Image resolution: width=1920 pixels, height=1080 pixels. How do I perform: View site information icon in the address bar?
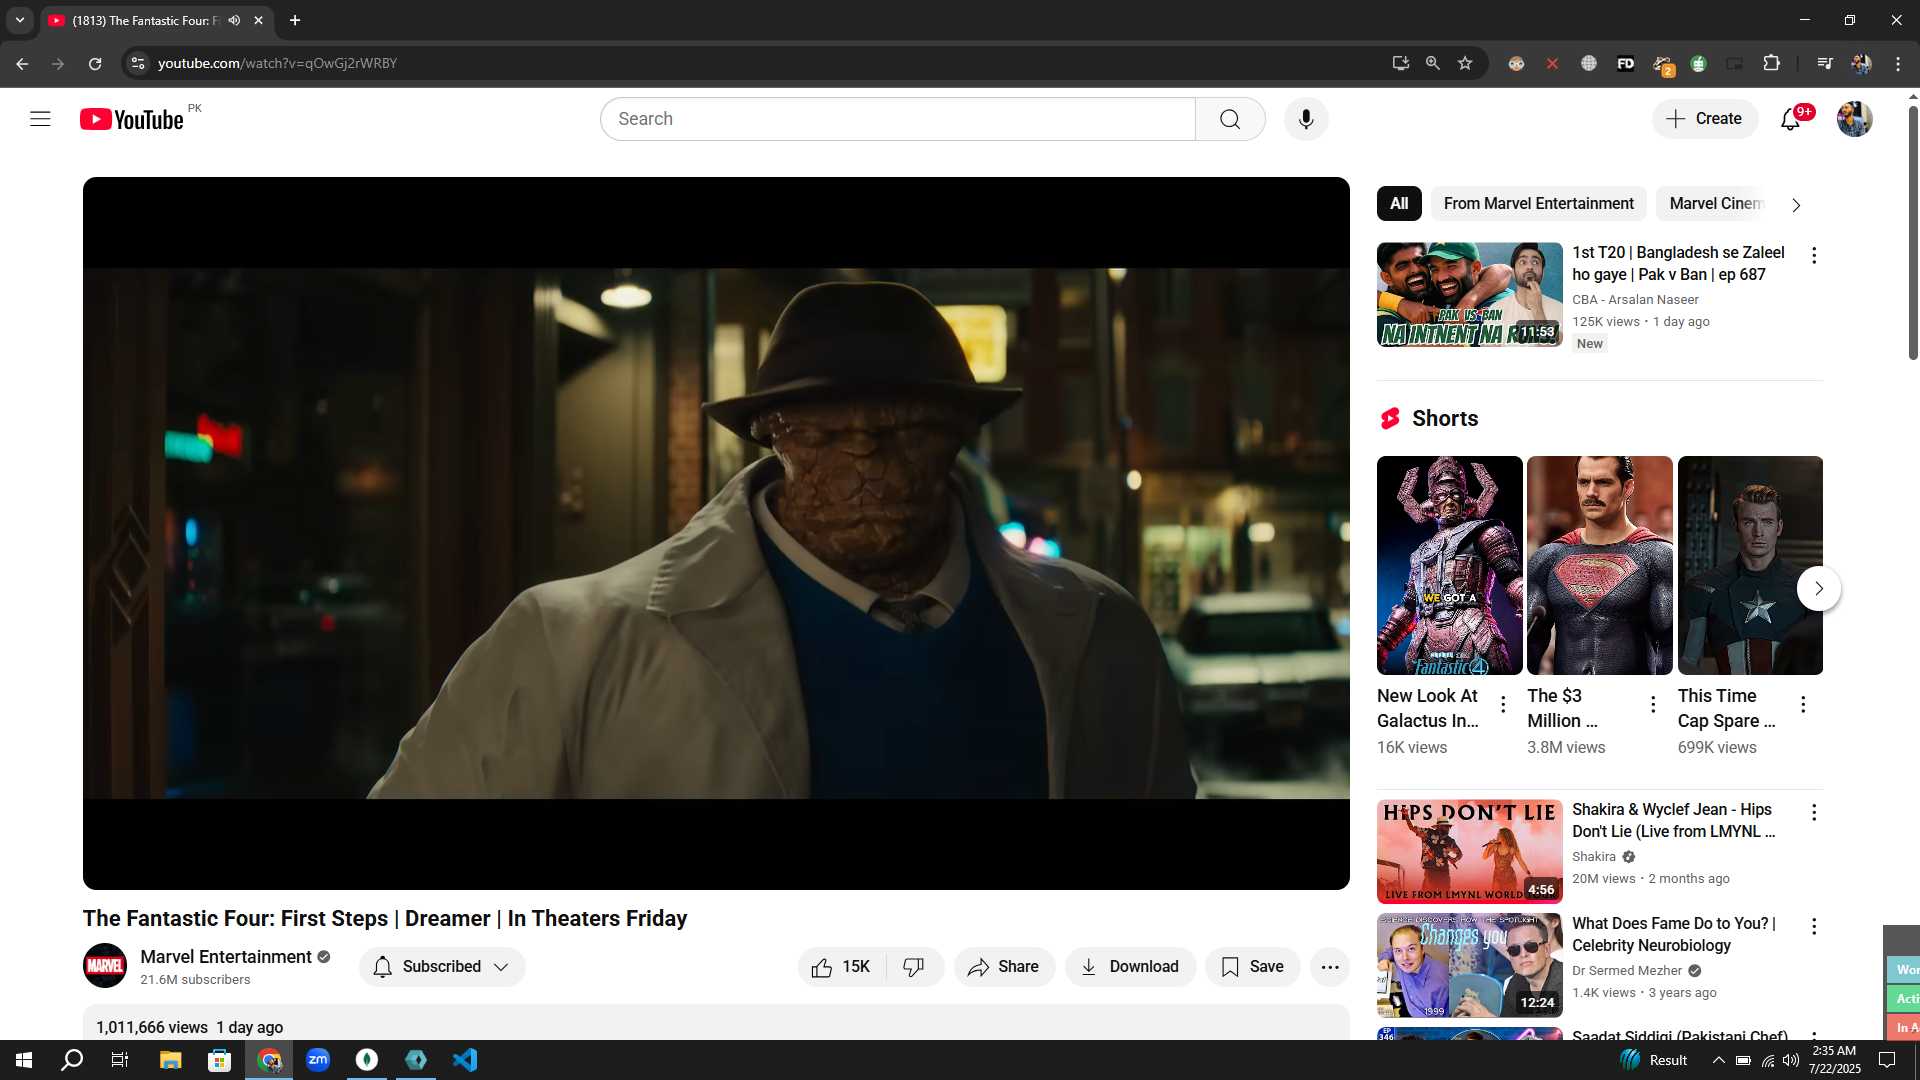point(138,63)
